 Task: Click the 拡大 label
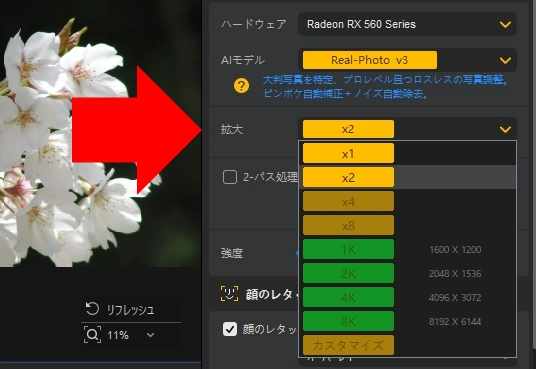pyautogui.click(x=232, y=129)
